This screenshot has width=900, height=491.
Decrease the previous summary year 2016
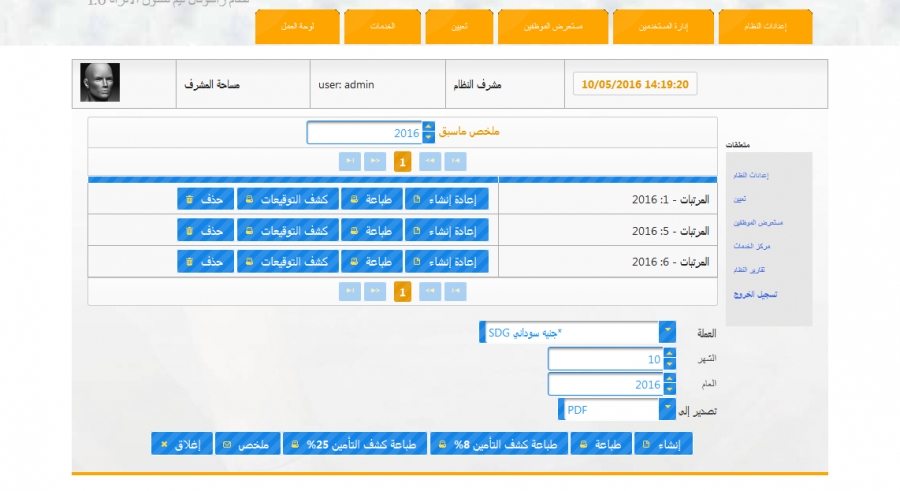click(x=429, y=138)
